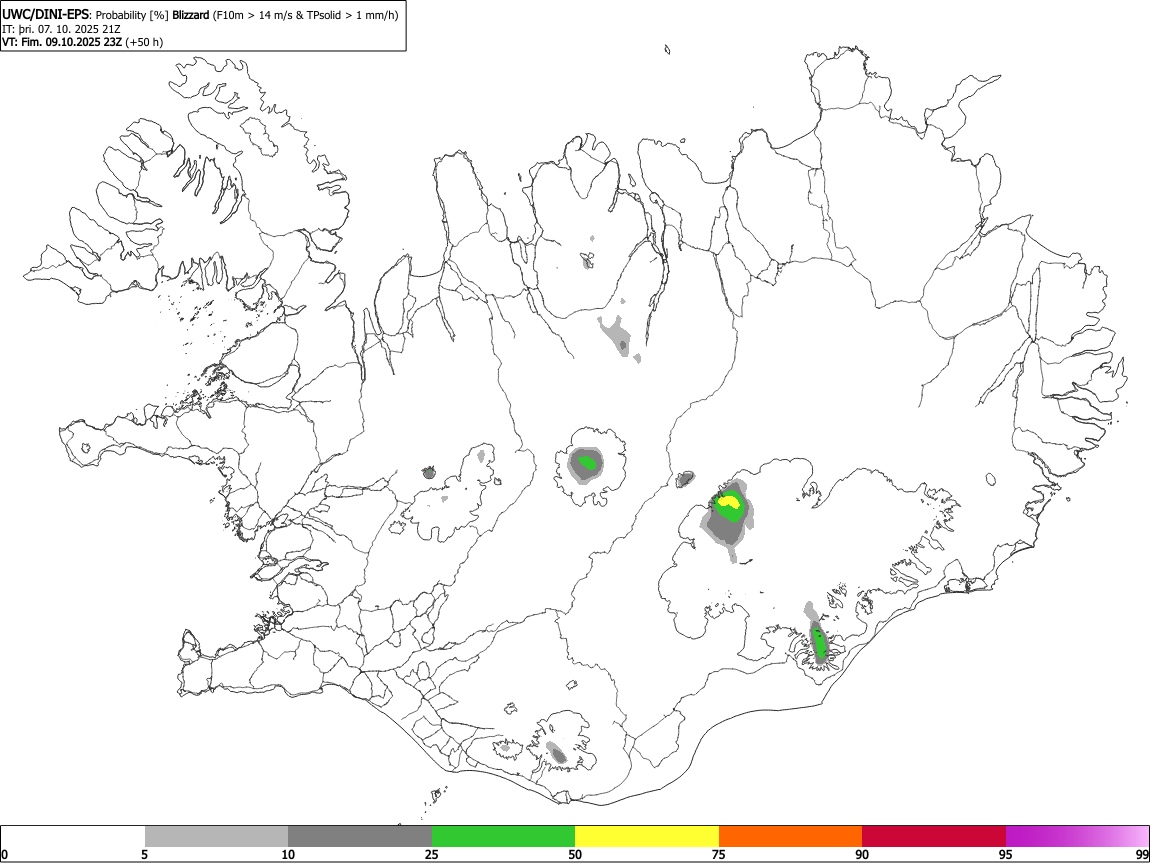Screen dimensions: 1150x863
Task: Click the dark gray 10-25% legend swatch
Action: tap(360, 836)
